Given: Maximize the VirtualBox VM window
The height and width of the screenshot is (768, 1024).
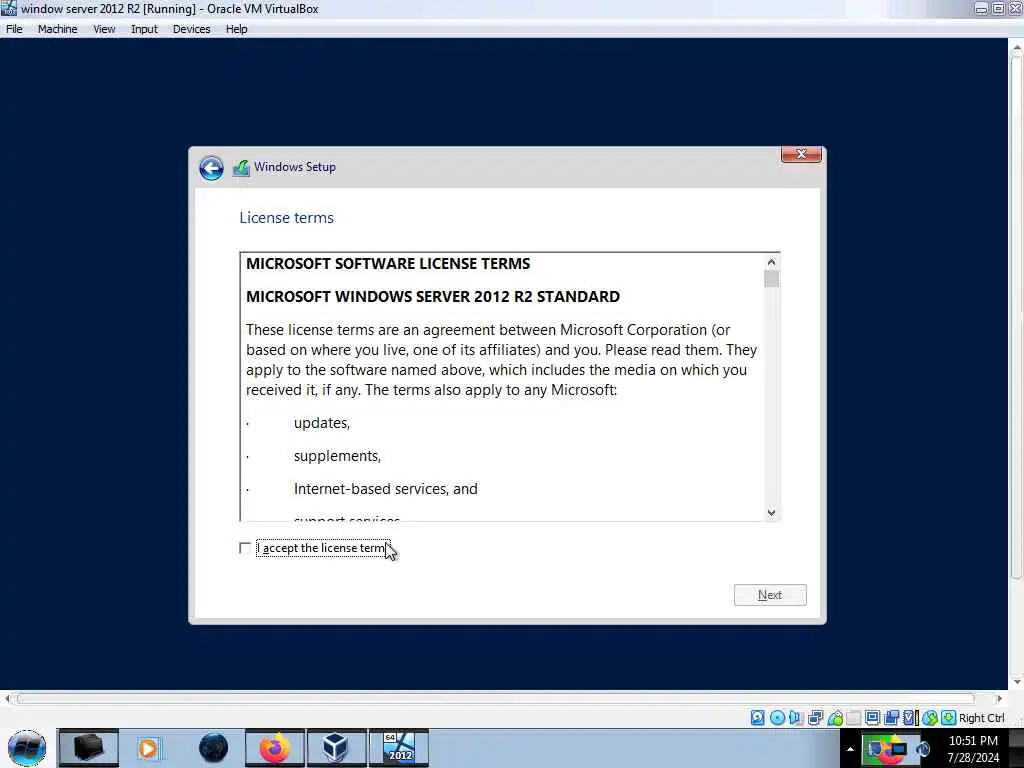Looking at the screenshot, I should (x=998, y=8).
